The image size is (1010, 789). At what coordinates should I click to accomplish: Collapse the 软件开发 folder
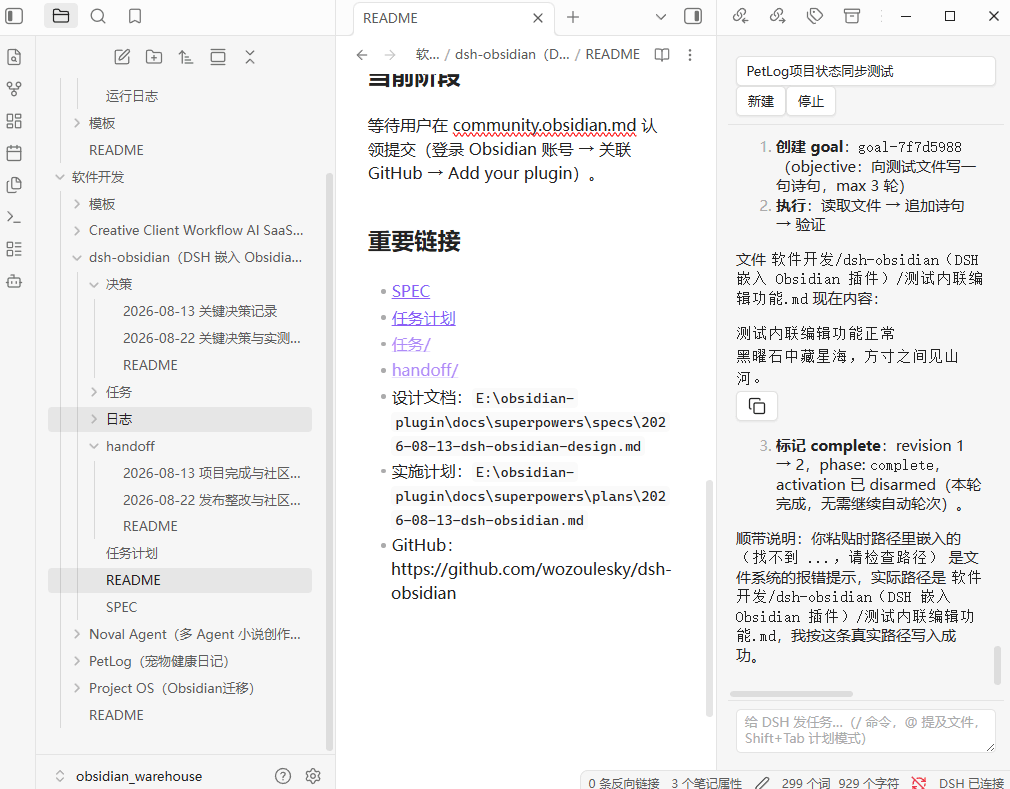click(61, 177)
